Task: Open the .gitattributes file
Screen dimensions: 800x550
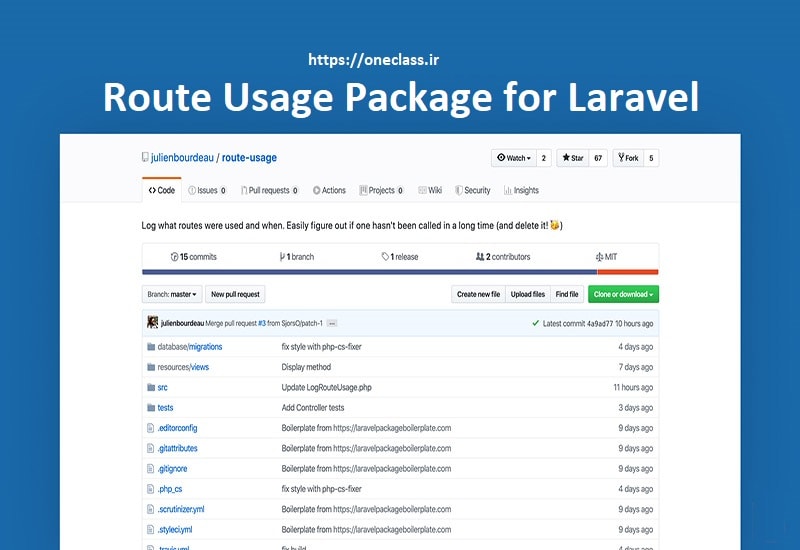Action: click(178, 448)
